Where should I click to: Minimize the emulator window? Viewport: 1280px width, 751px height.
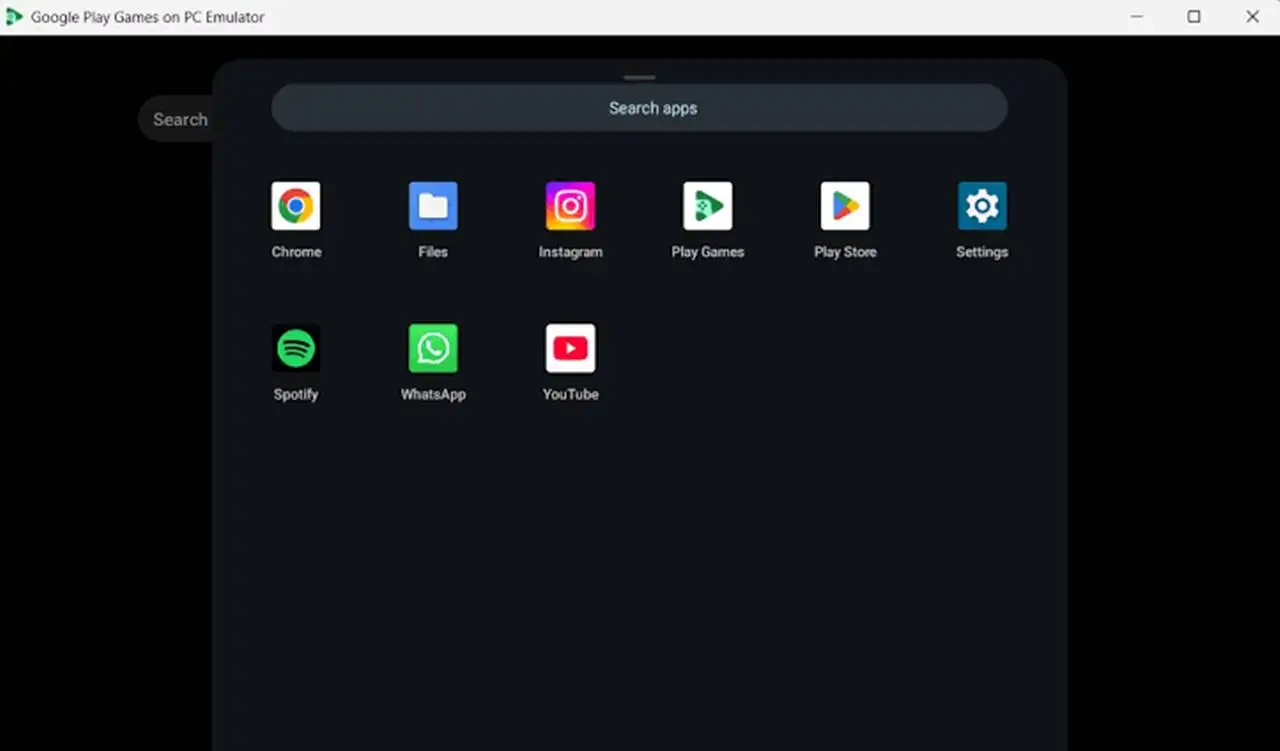click(x=1137, y=17)
